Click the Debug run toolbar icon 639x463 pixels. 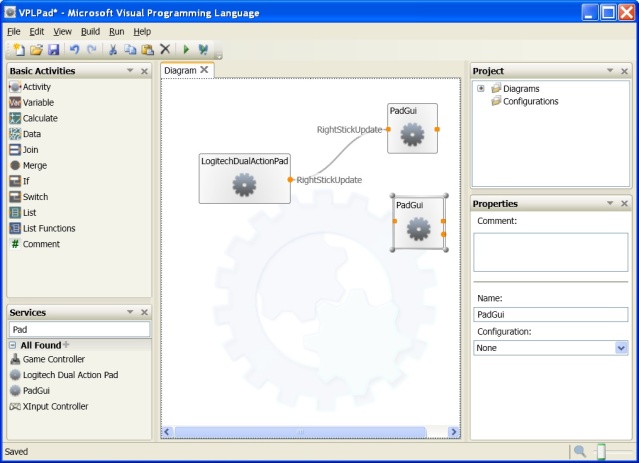pyautogui.click(x=203, y=49)
